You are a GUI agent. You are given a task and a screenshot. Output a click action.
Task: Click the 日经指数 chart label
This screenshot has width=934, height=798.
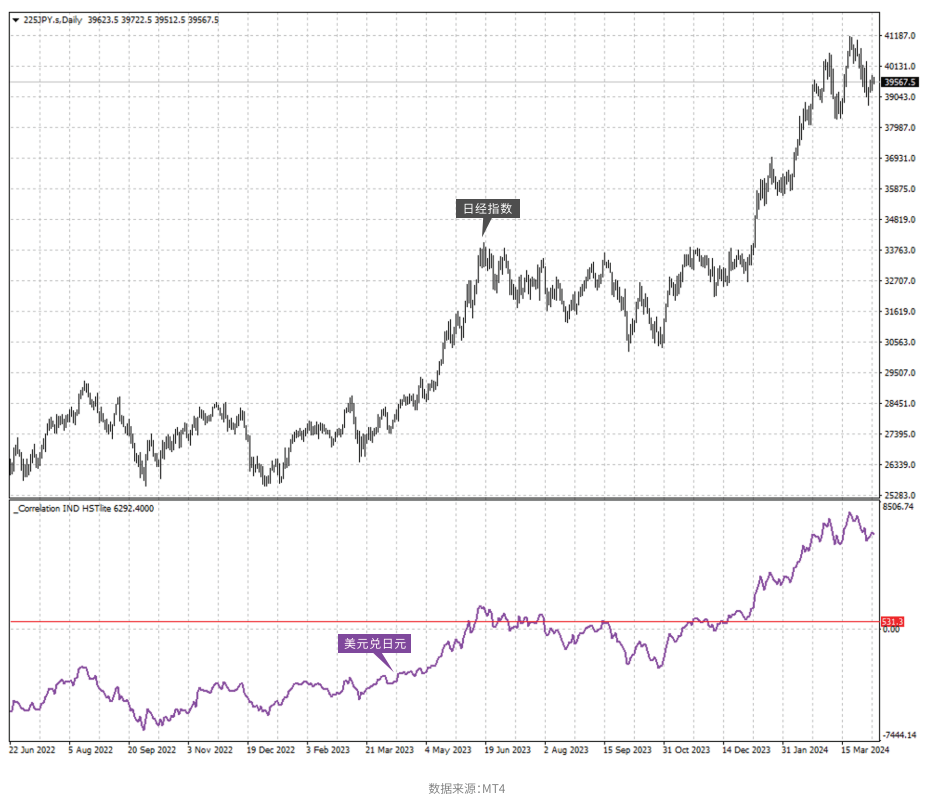pyautogui.click(x=488, y=208)
